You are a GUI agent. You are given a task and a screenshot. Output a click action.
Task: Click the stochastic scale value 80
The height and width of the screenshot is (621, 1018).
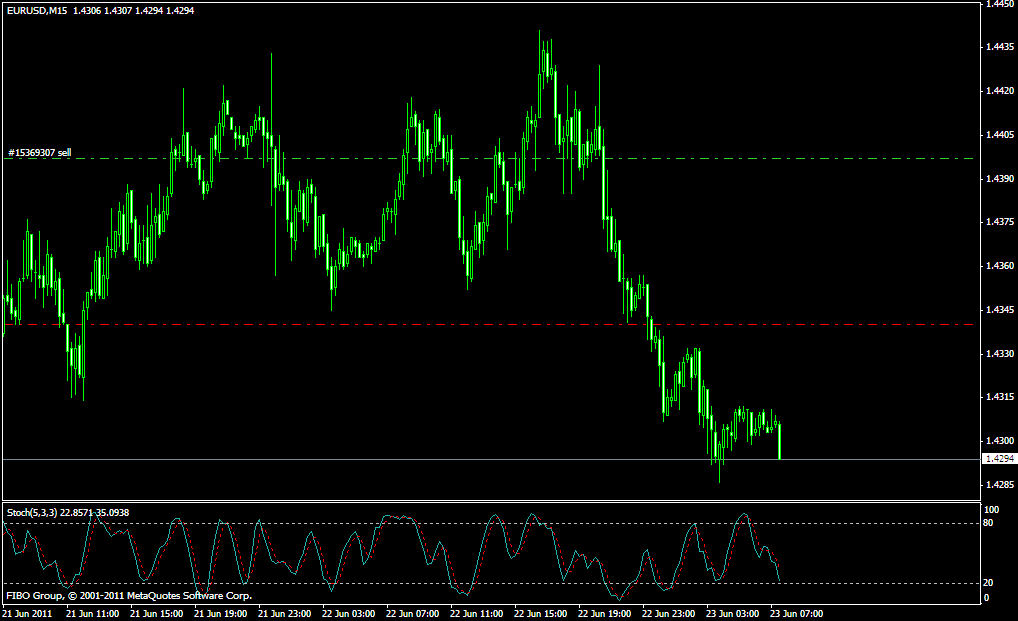tap(988, 523)
